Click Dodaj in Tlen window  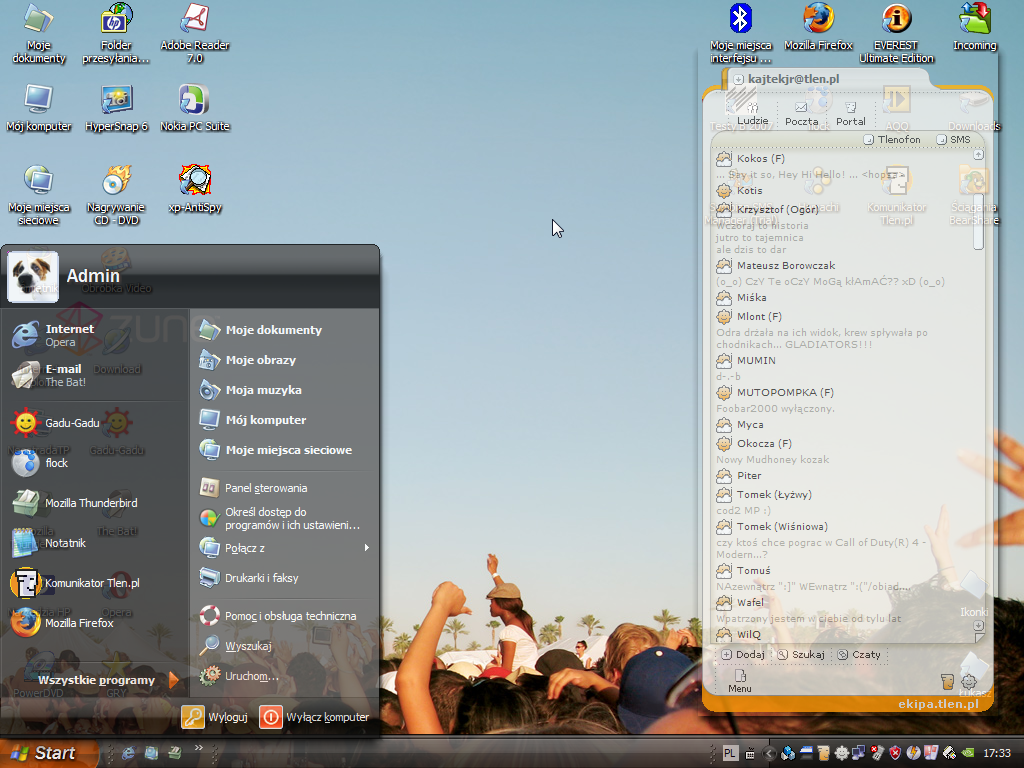point(743,654)
